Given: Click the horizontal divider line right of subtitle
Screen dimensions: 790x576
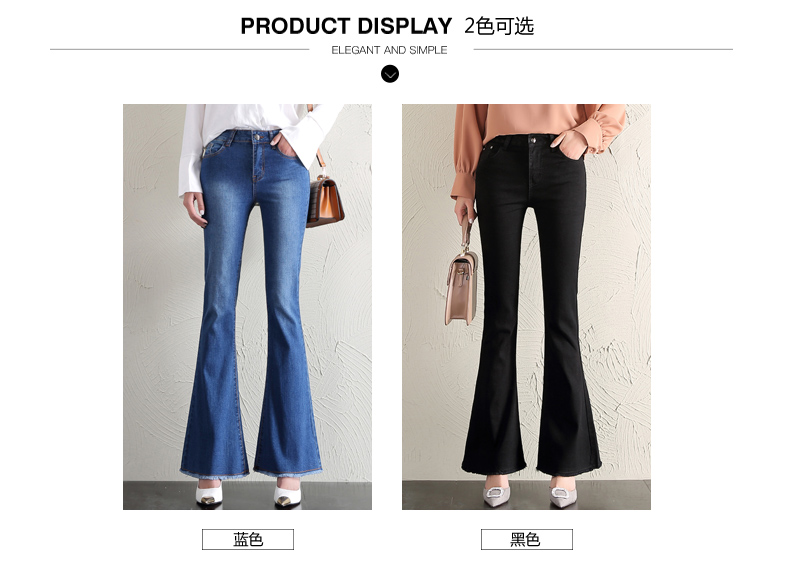Looking at the screenshot, I should pyautogui.click(x=603, y=49).
